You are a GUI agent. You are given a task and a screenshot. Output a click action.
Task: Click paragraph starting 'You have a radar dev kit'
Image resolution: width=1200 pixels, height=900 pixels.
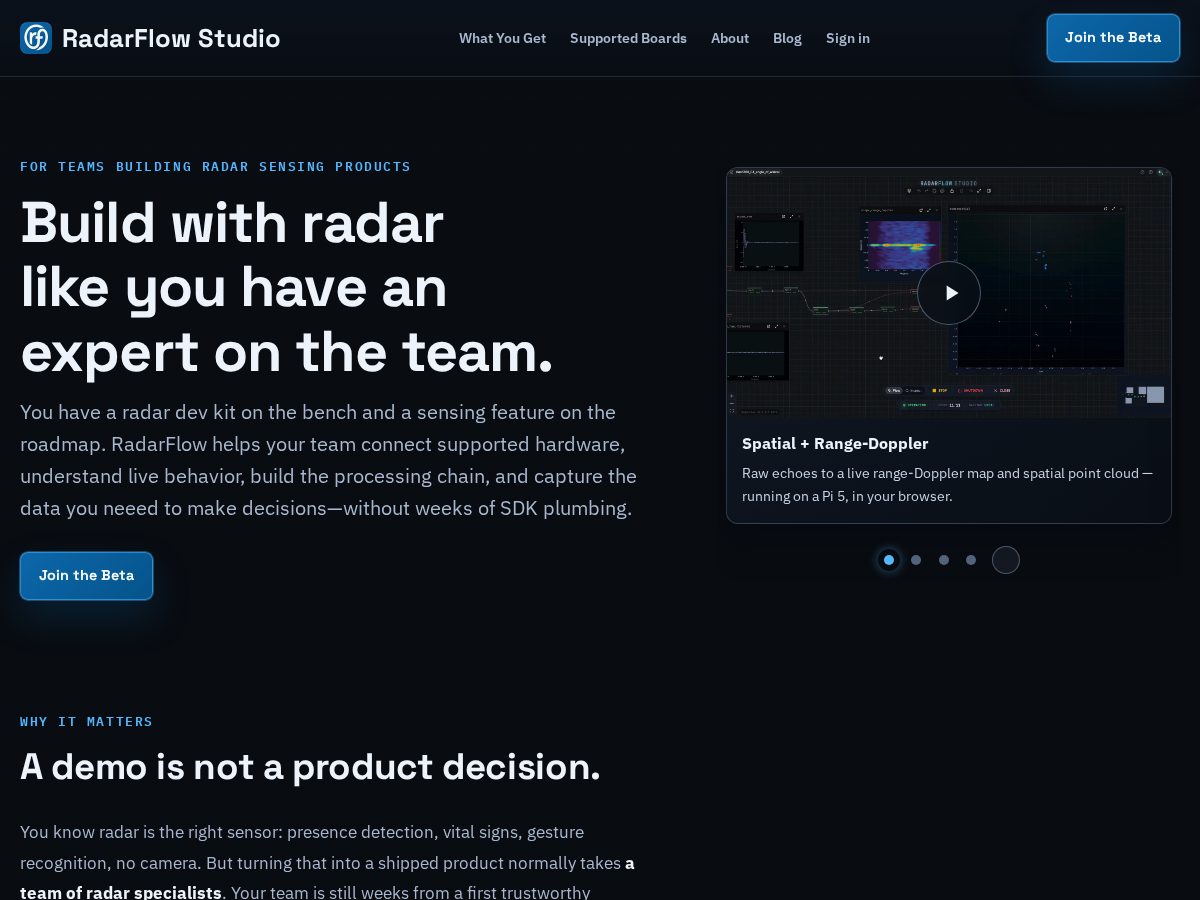pos(330,460)
